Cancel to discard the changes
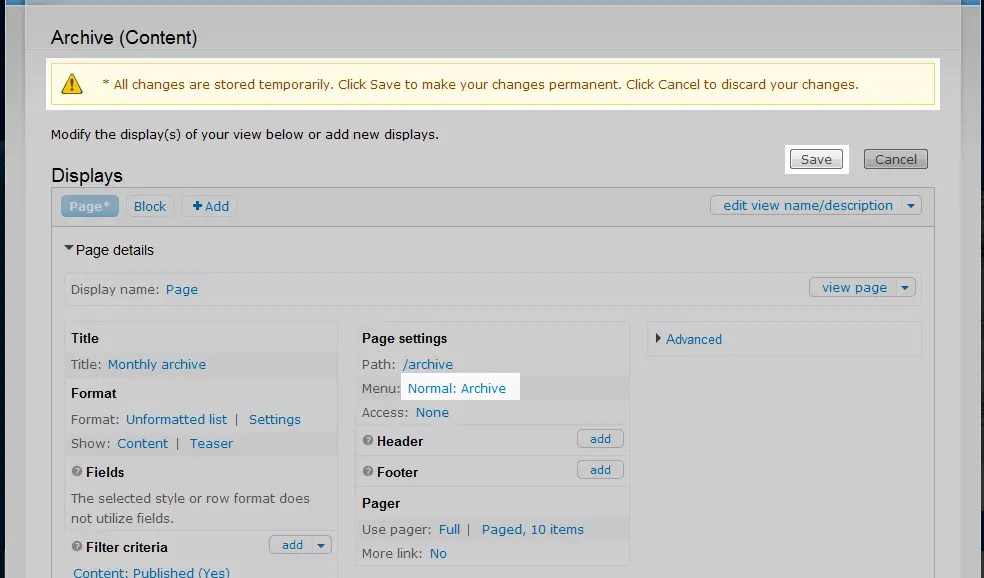The image size is (984, 578). click(x=894, y=158)
